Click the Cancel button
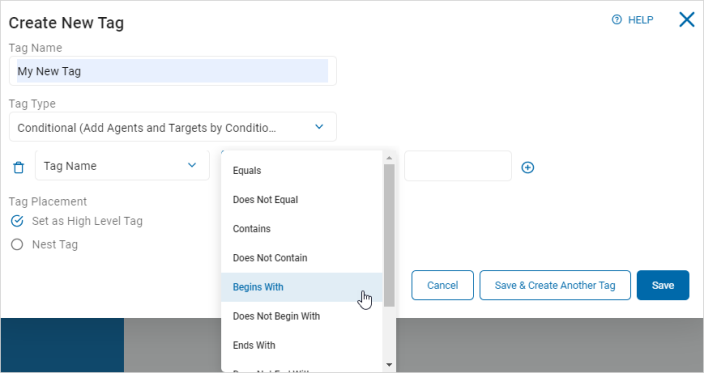Screen dimensions: 704x373 coord(442,285)
